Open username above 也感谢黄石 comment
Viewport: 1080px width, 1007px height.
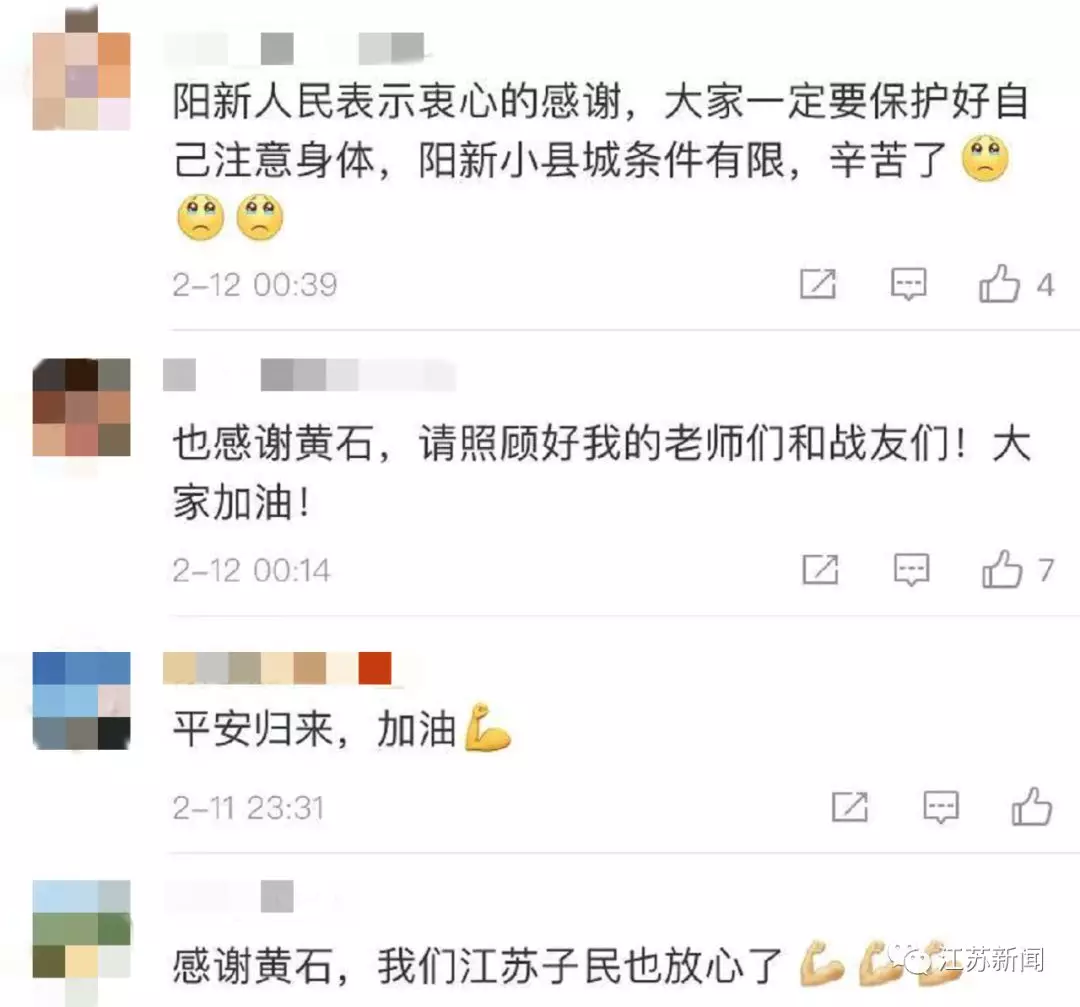coord(310,375)
